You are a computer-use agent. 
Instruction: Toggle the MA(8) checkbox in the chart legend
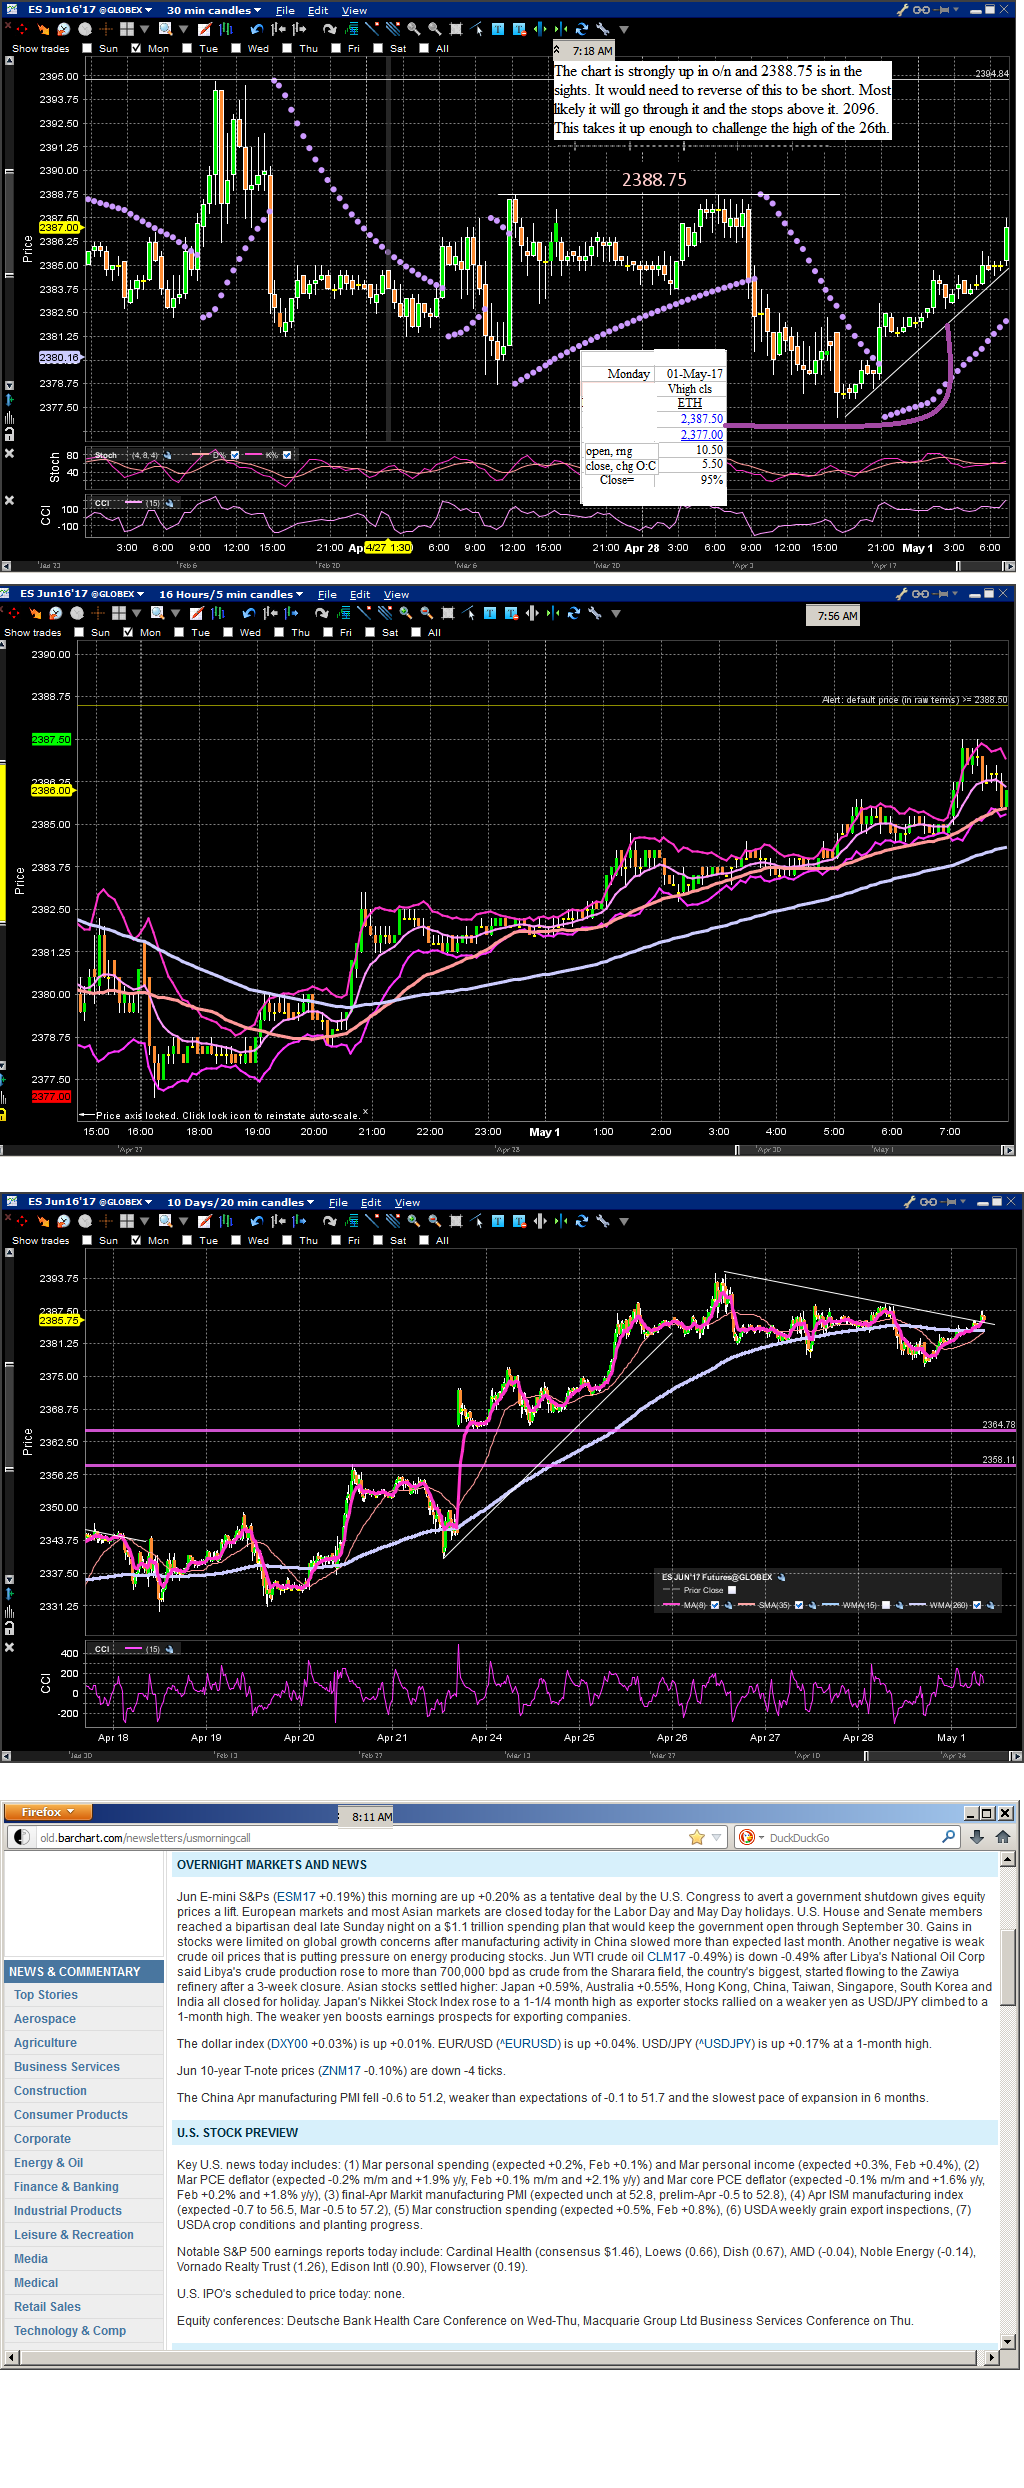click(714, 1605)
